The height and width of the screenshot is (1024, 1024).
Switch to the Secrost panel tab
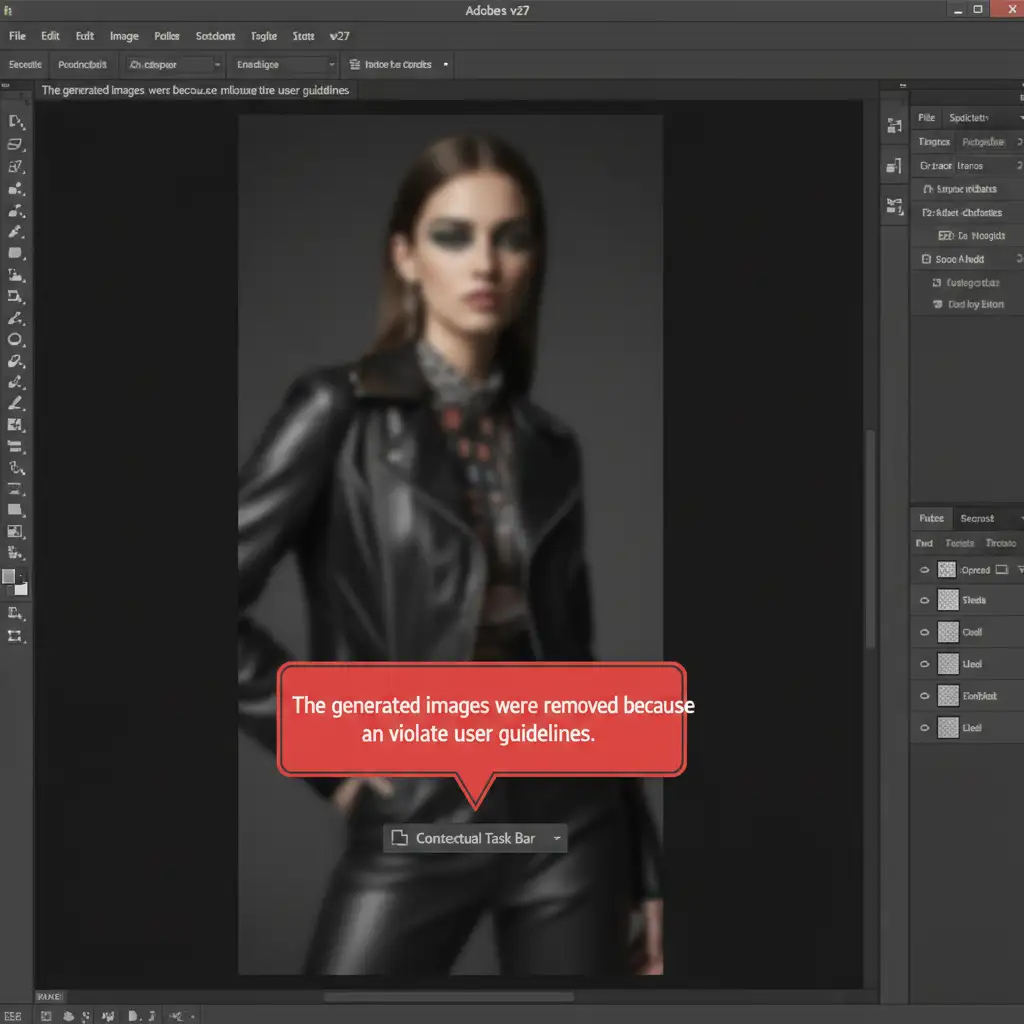(976, 518)
